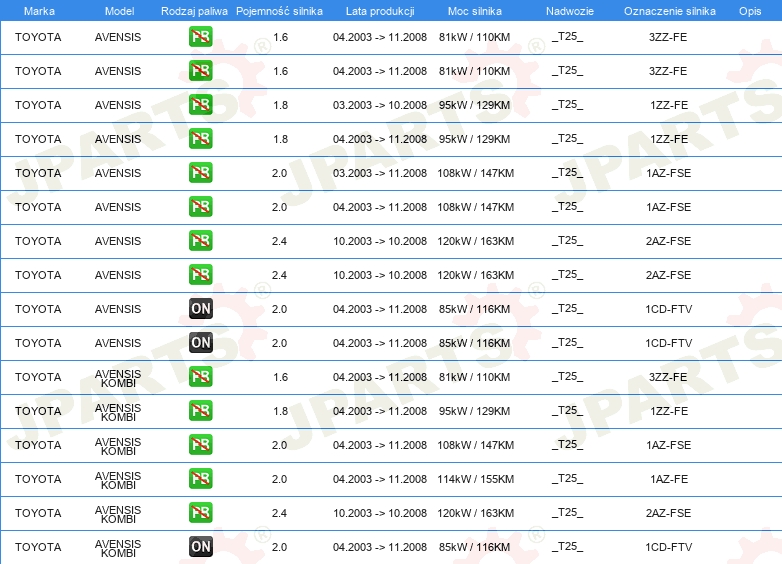Click capacity 1.6 in the Avensis Kombi row

280,377
